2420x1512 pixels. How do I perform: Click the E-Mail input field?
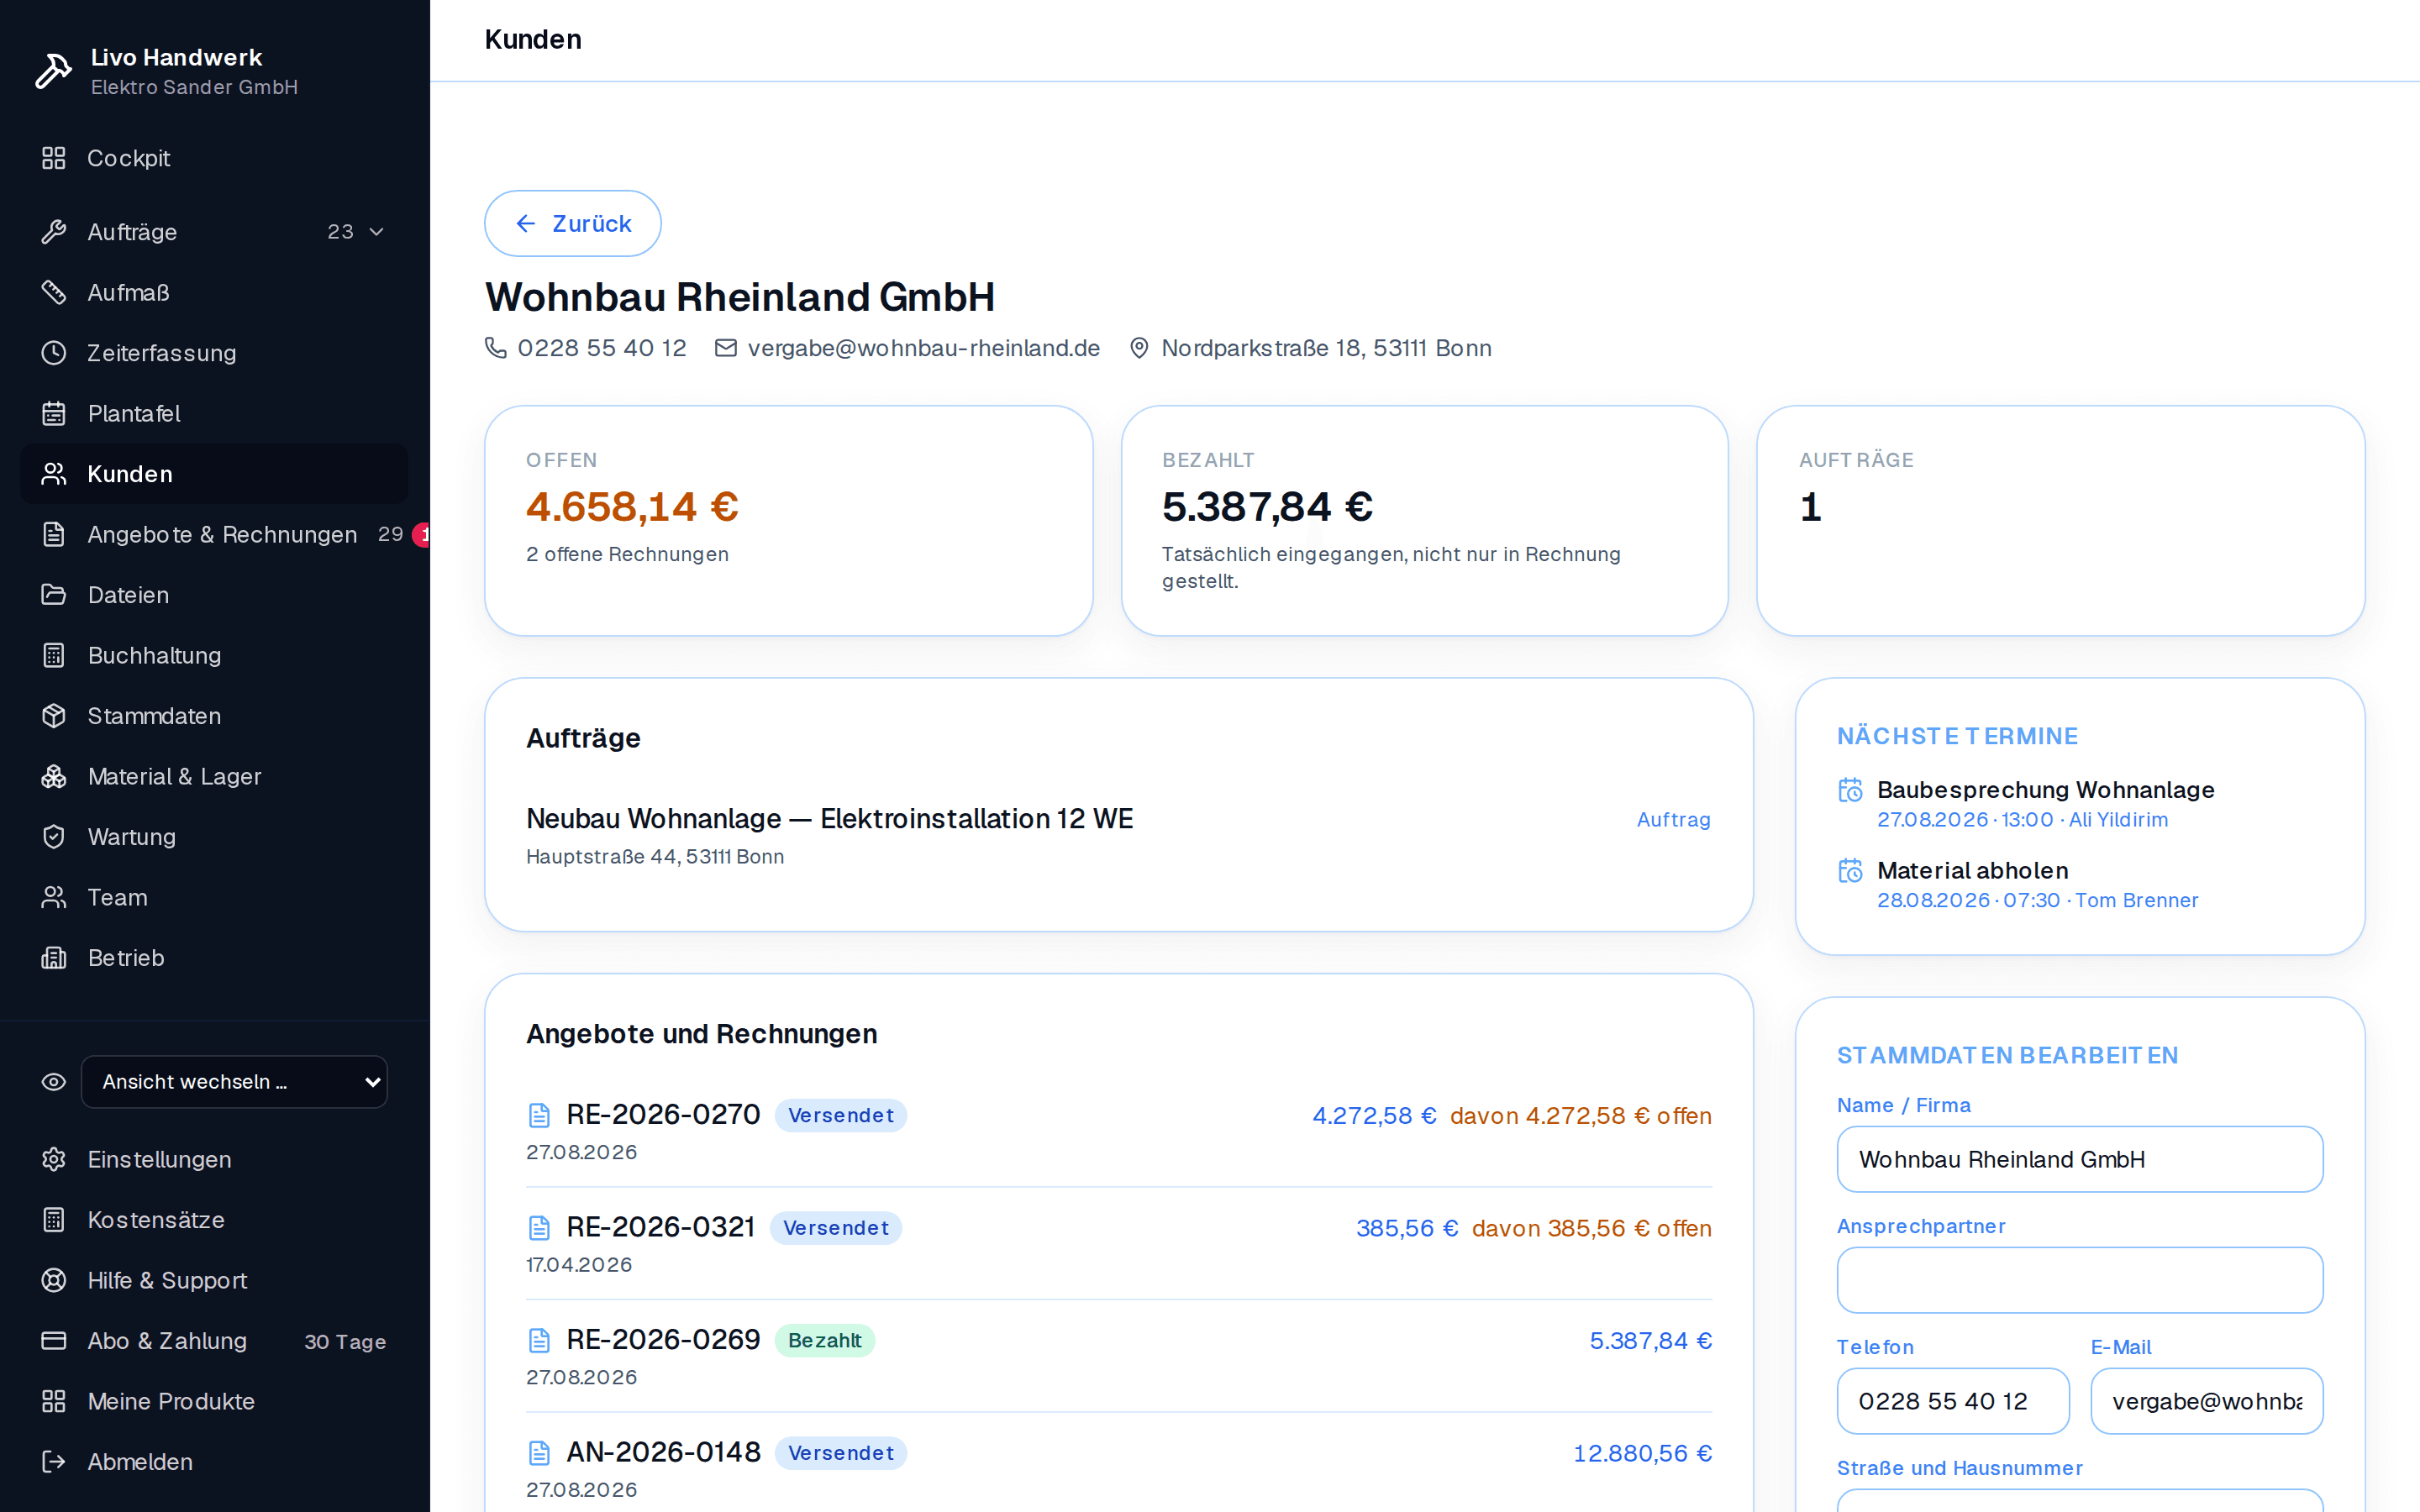[2206, 1401]
